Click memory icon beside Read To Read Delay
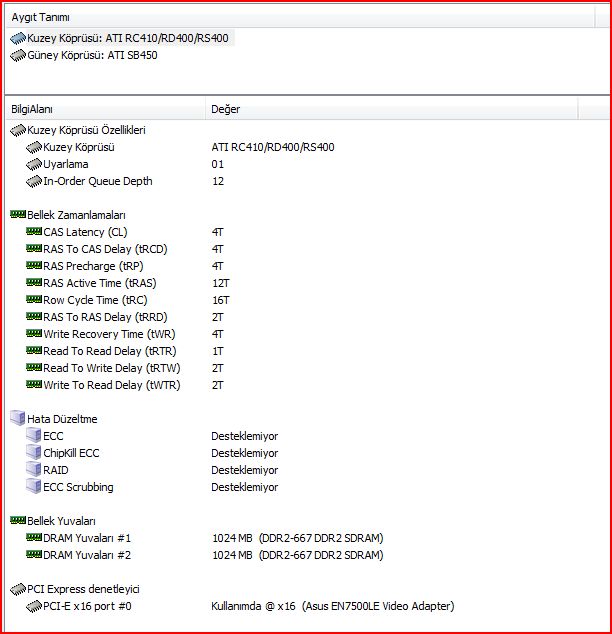 point(34,350)
